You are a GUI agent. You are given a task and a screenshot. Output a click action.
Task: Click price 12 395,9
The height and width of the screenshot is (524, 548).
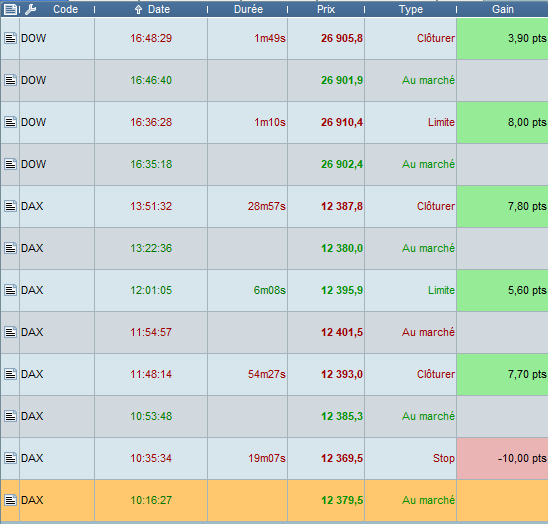342,290
